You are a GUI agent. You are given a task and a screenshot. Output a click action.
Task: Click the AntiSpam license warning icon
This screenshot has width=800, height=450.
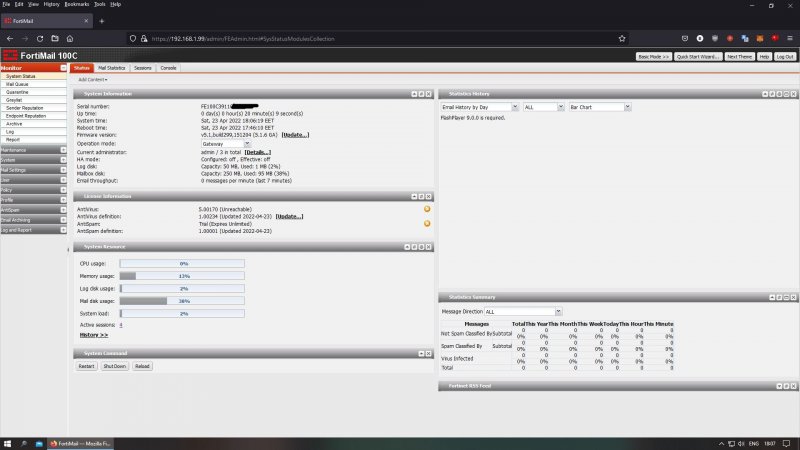[427, 223]
